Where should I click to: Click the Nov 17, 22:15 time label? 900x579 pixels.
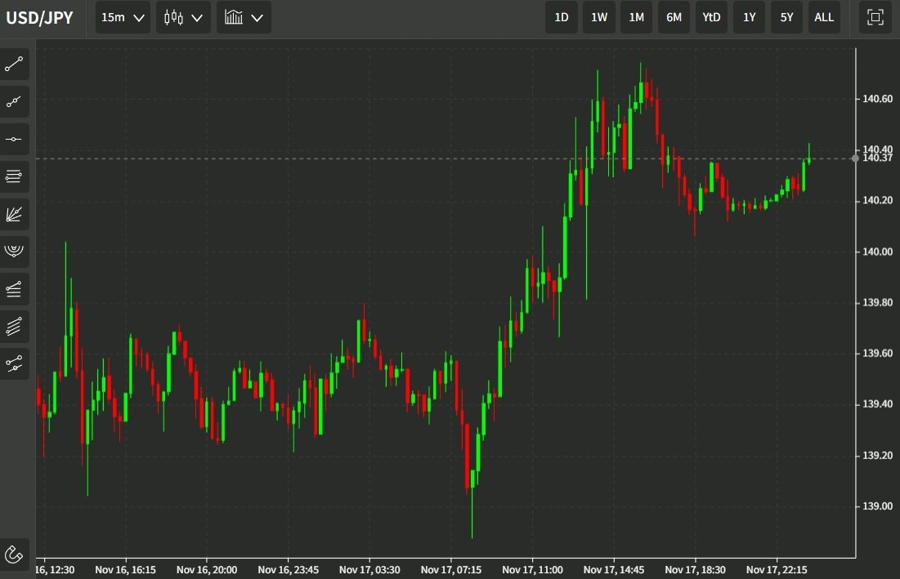(x=777, y=570)
